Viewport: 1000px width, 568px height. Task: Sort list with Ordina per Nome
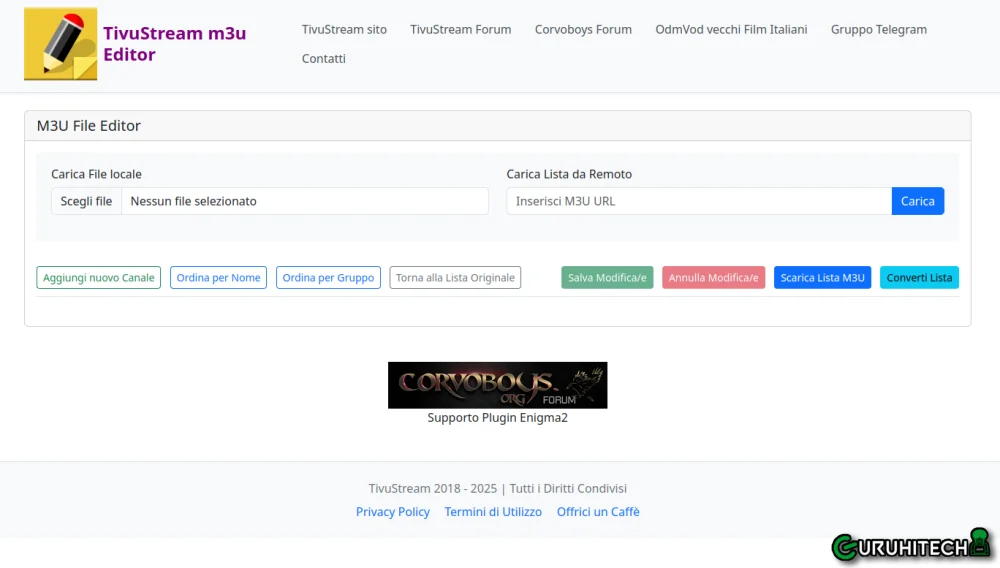click(218, 277)
